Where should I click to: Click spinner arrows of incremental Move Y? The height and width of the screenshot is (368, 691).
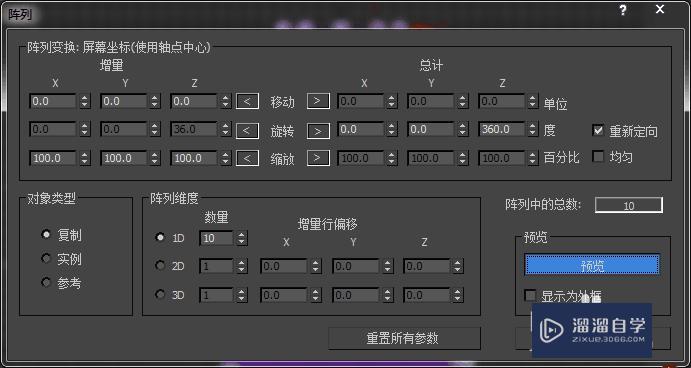click(x=155, y=101)
